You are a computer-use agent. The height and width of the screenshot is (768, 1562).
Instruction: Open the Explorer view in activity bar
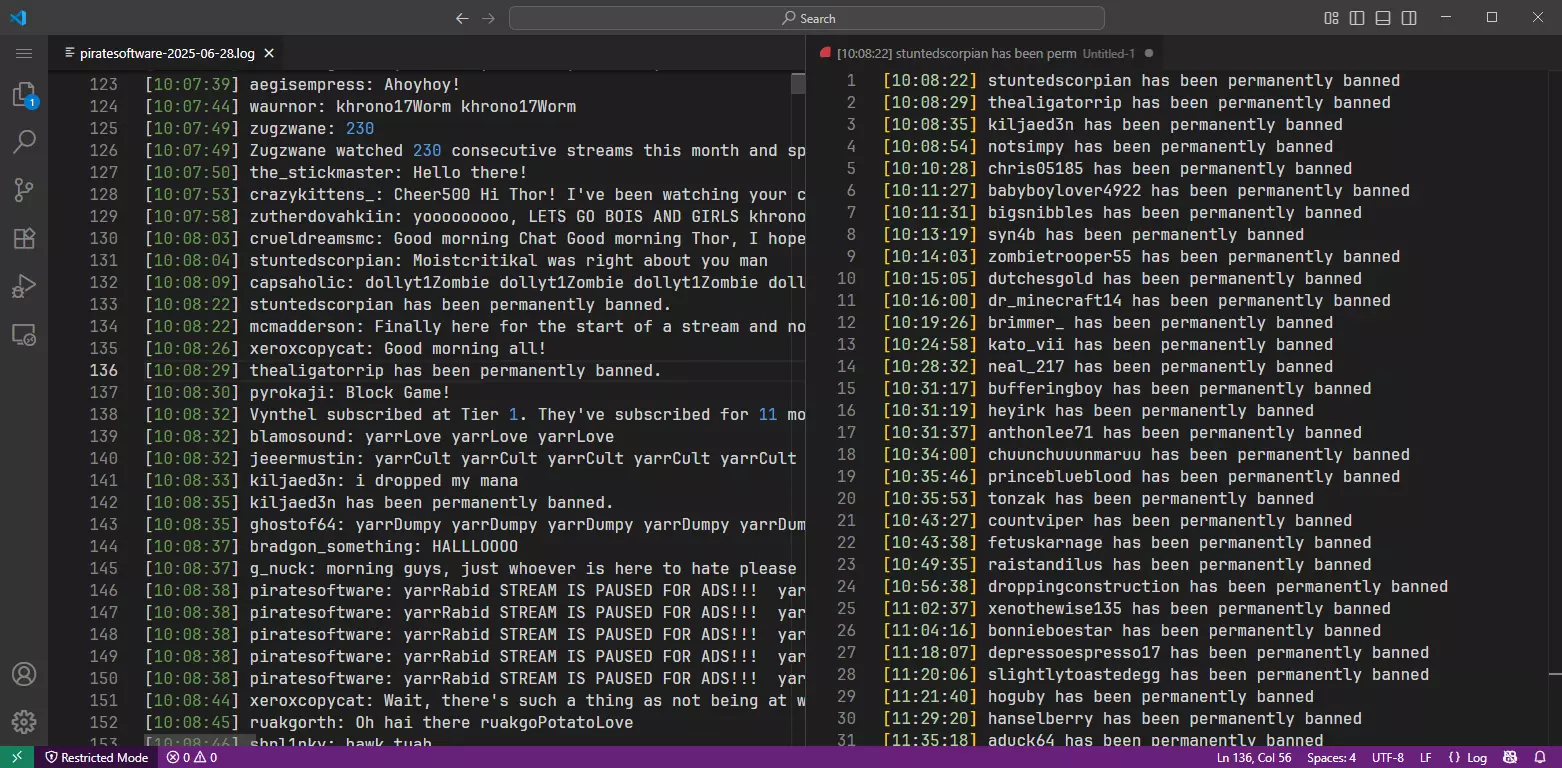coord(24,95)
